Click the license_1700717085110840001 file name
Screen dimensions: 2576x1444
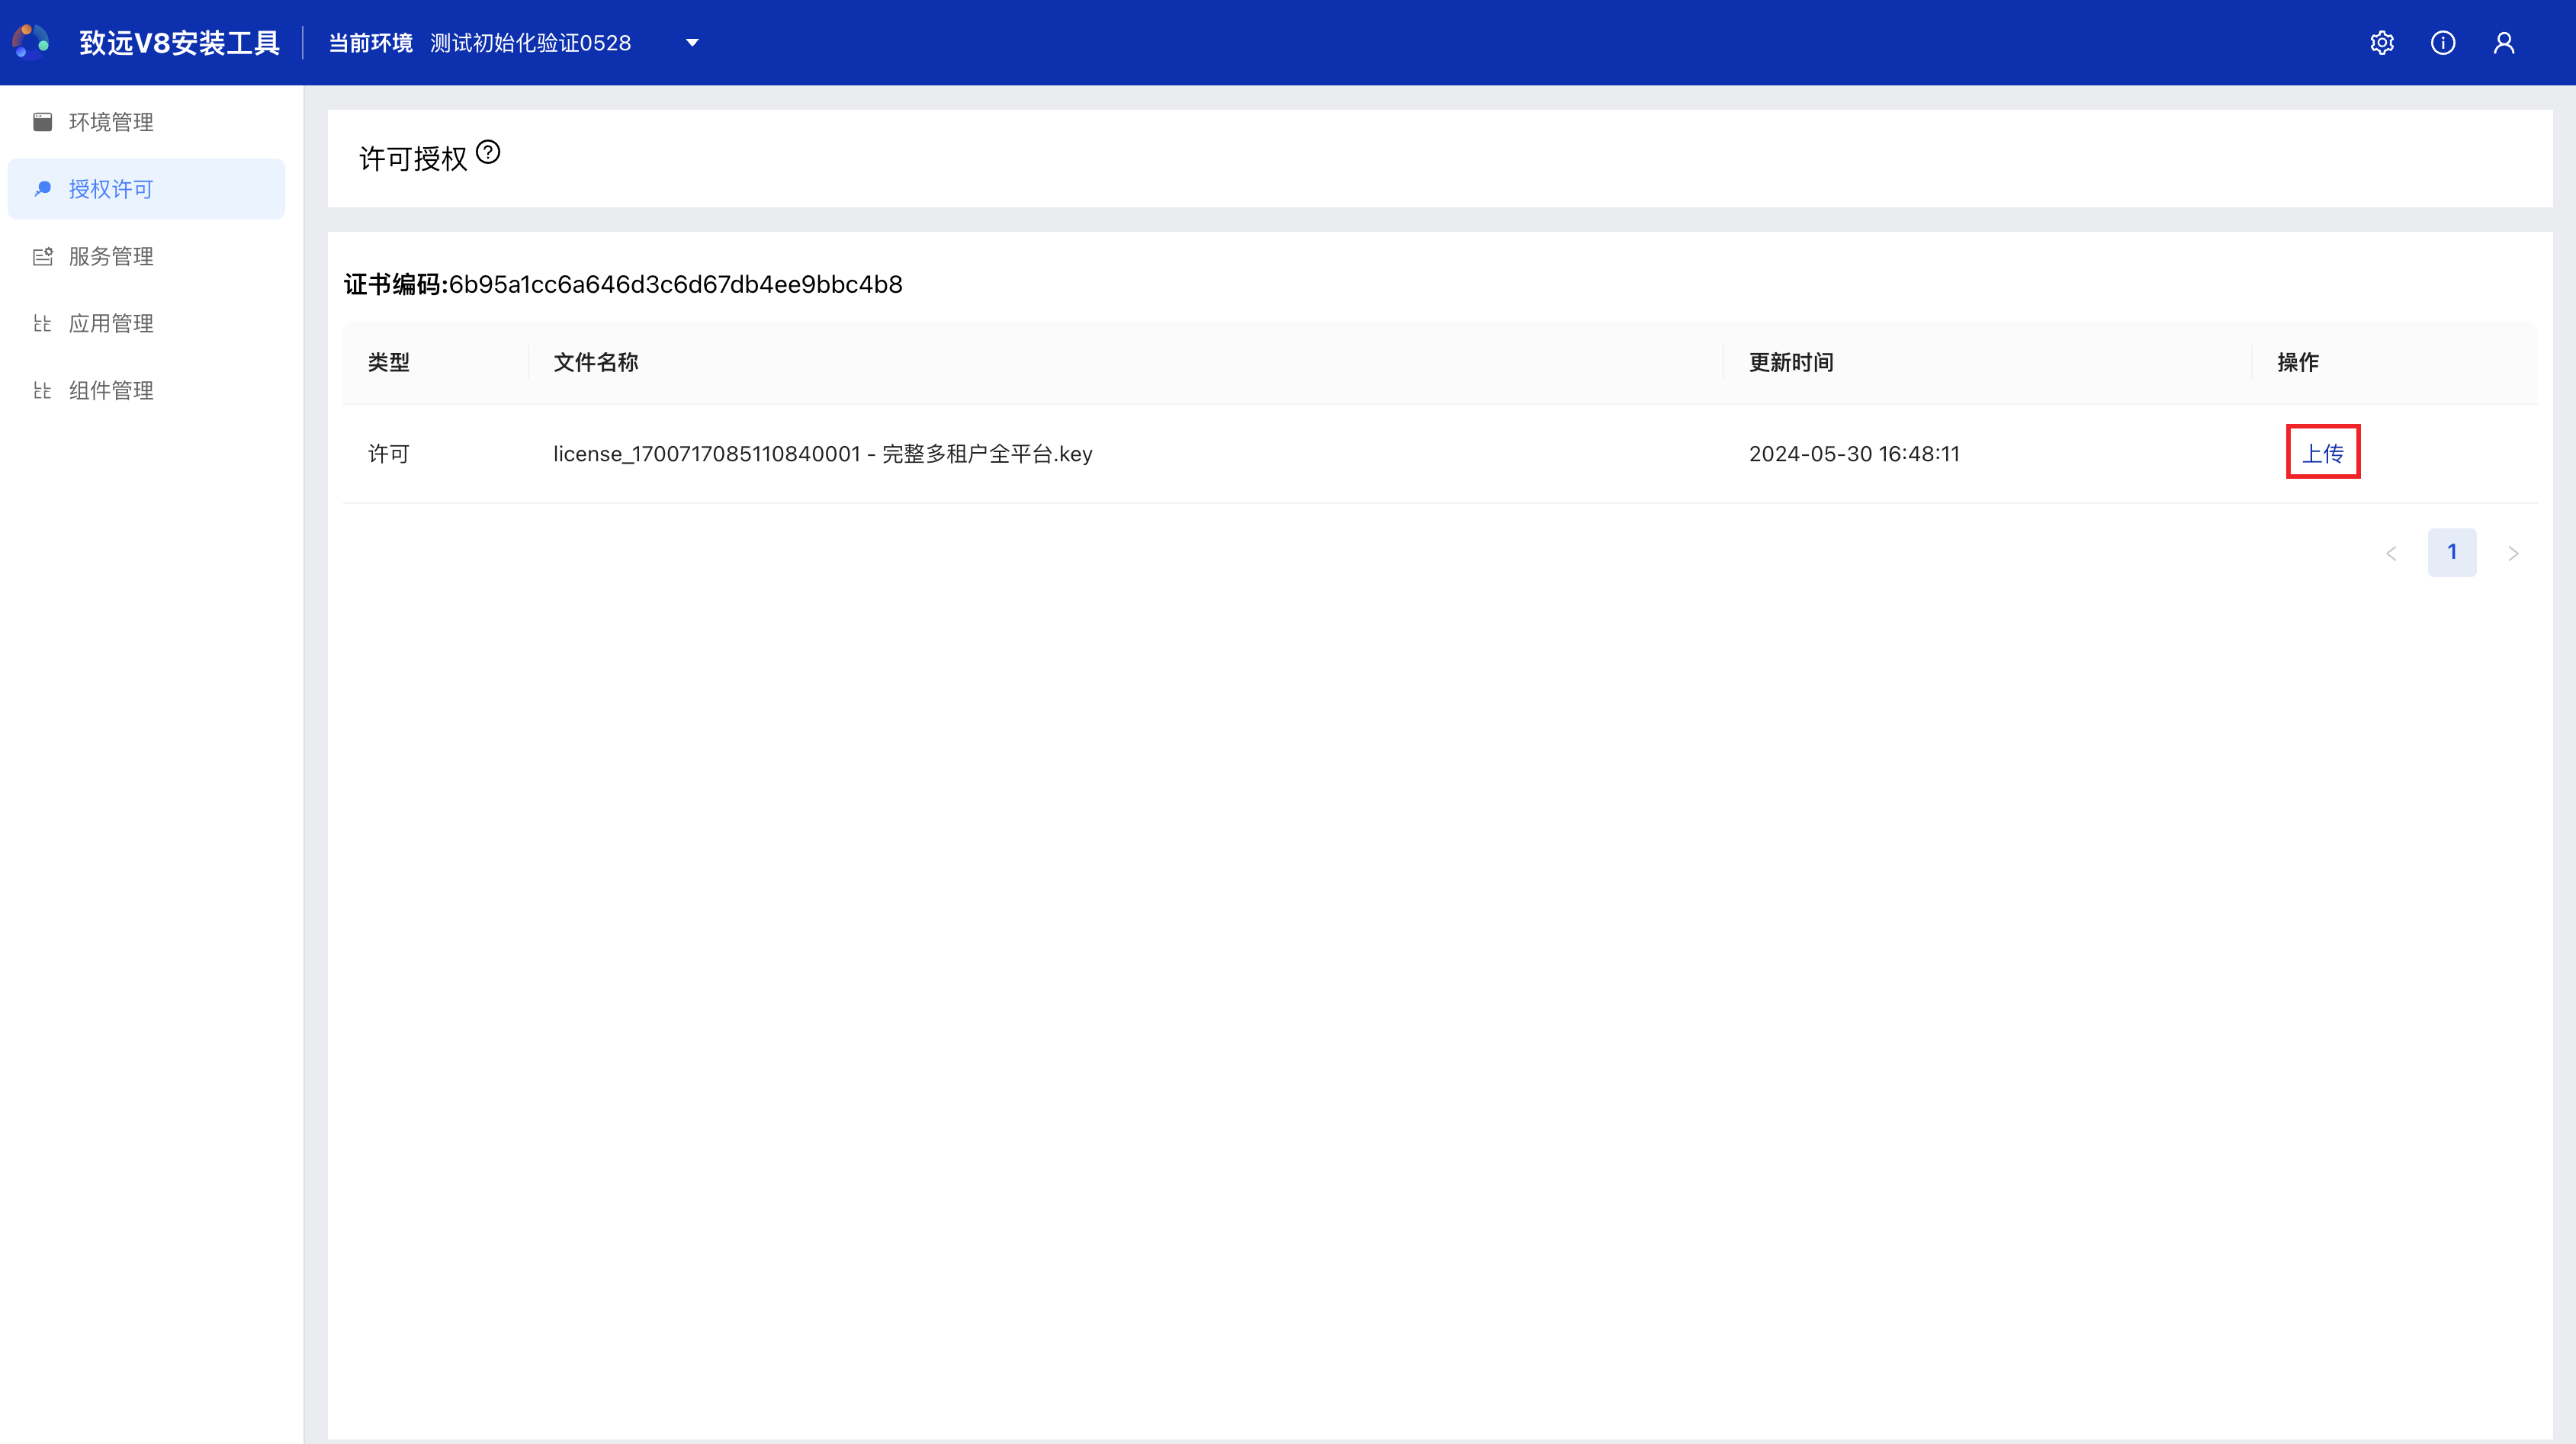(x=823, y=453)
